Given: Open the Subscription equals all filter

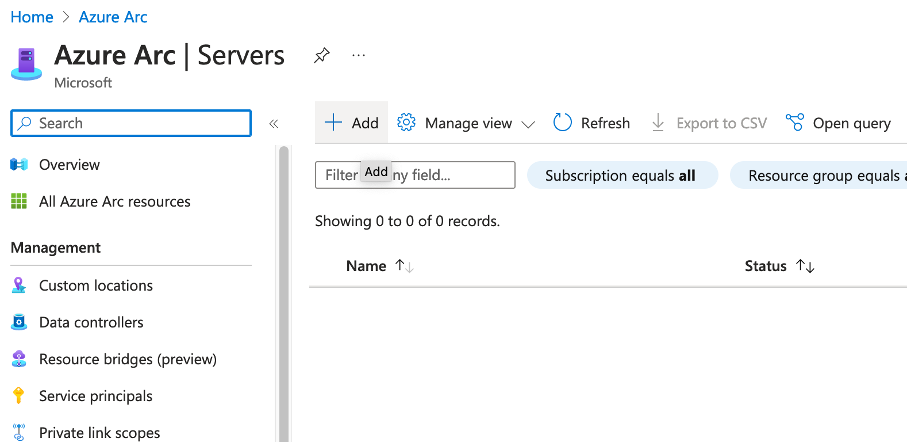Looking at the screenshot, I should (x=622, y=176).
